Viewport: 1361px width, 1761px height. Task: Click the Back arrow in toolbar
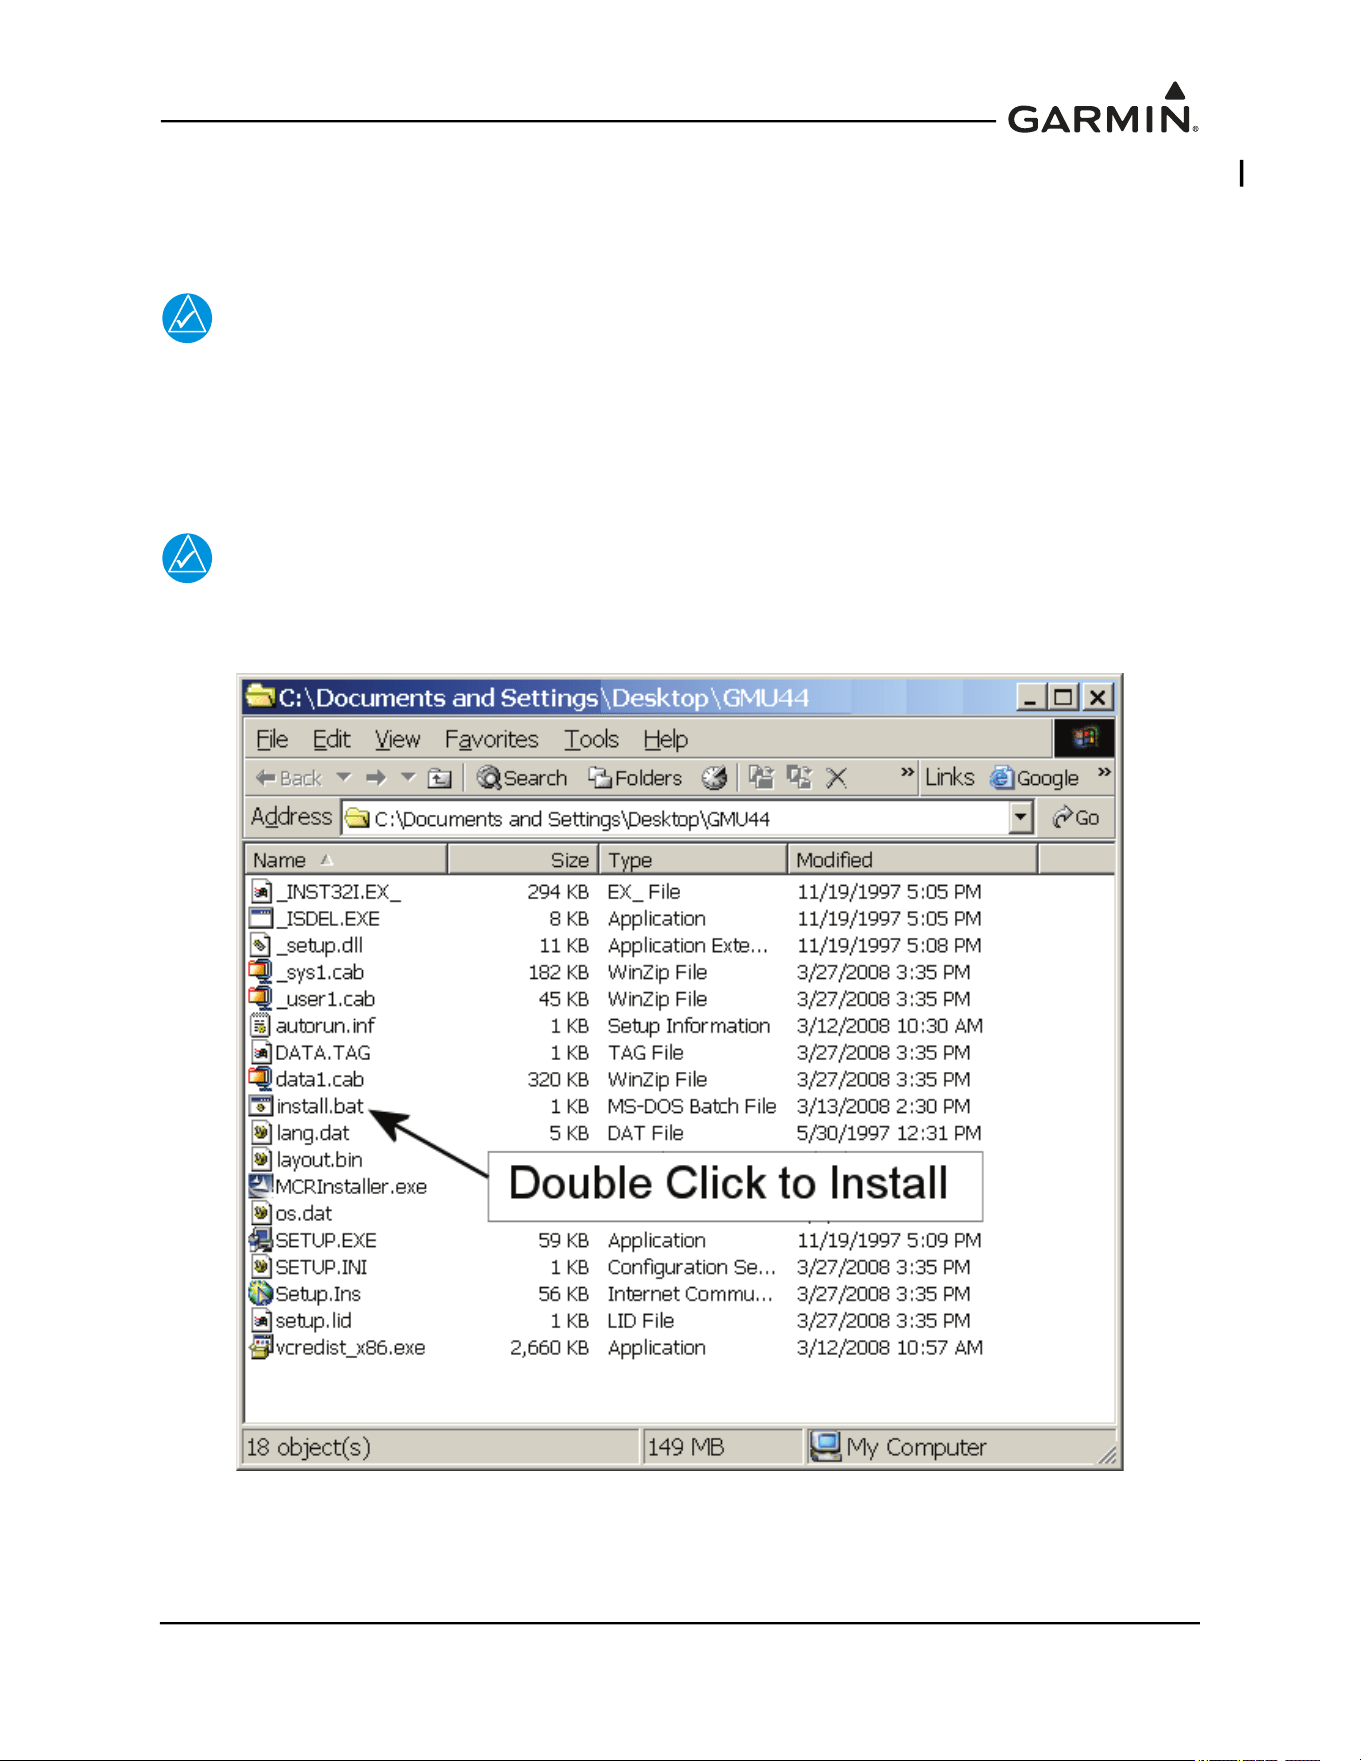[x=288, y=778]
